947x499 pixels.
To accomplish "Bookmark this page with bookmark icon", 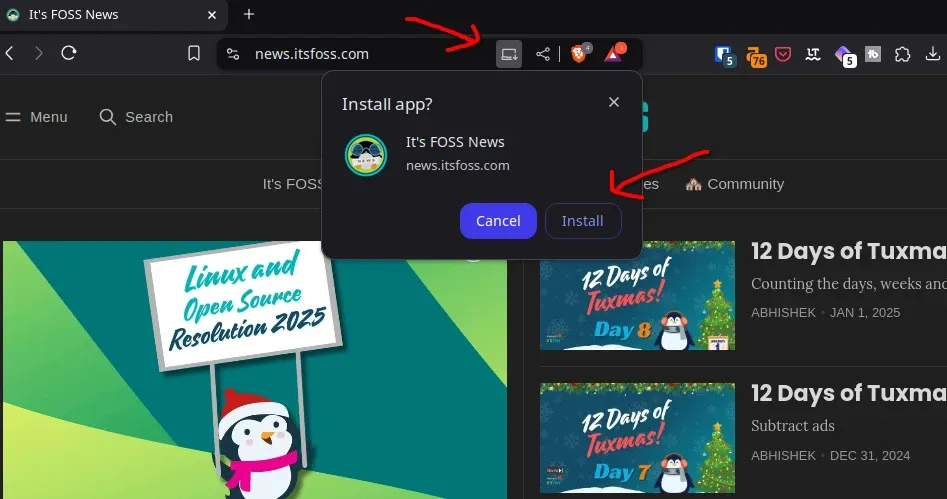I will [194, 53].
